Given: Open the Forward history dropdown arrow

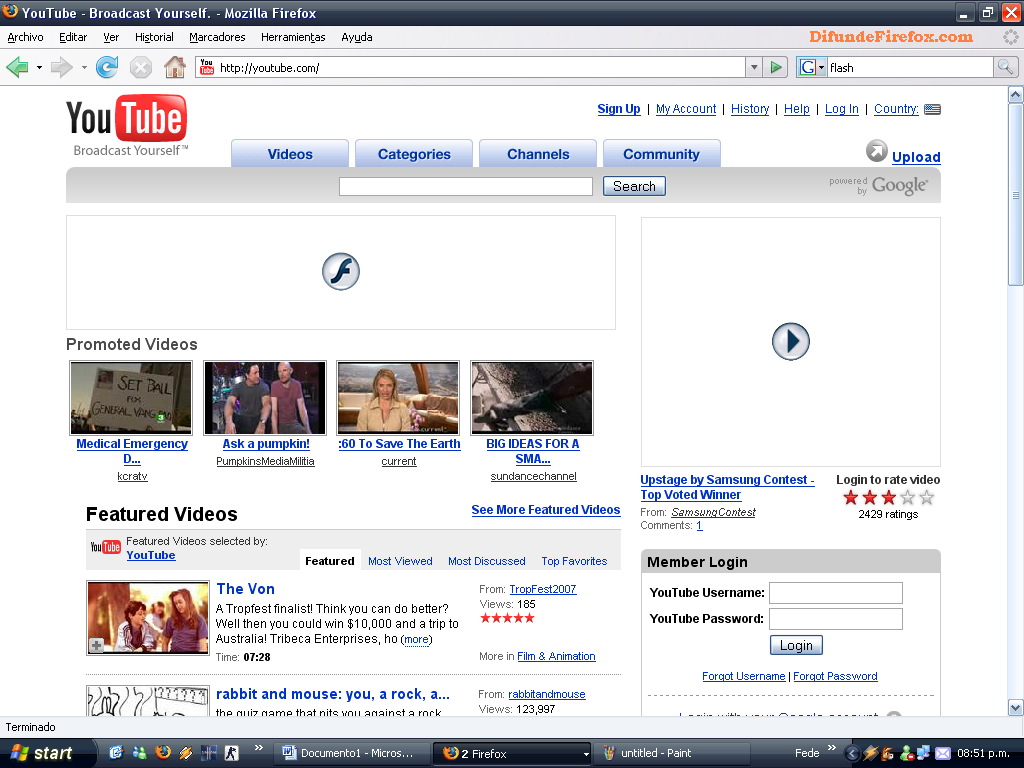Looking at the screenshot, I should tap(84, 67).
